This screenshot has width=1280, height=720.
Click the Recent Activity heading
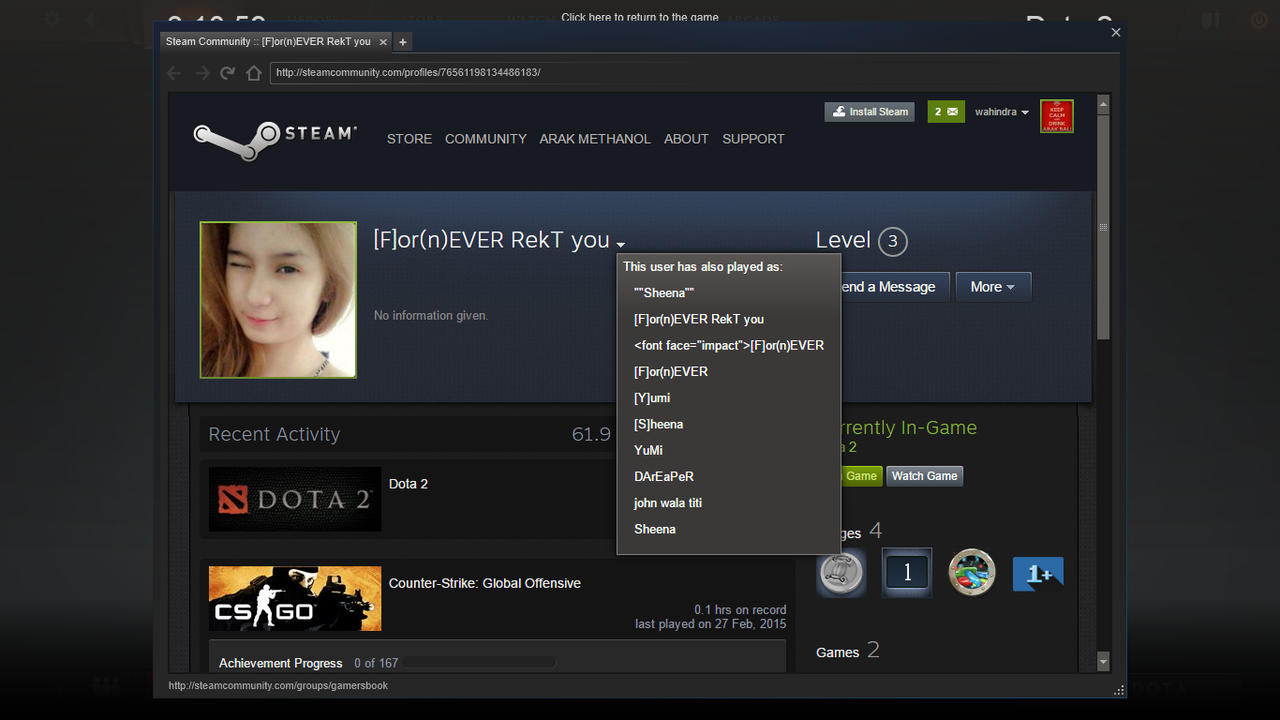pyautogui.click(x=274, y=434)
